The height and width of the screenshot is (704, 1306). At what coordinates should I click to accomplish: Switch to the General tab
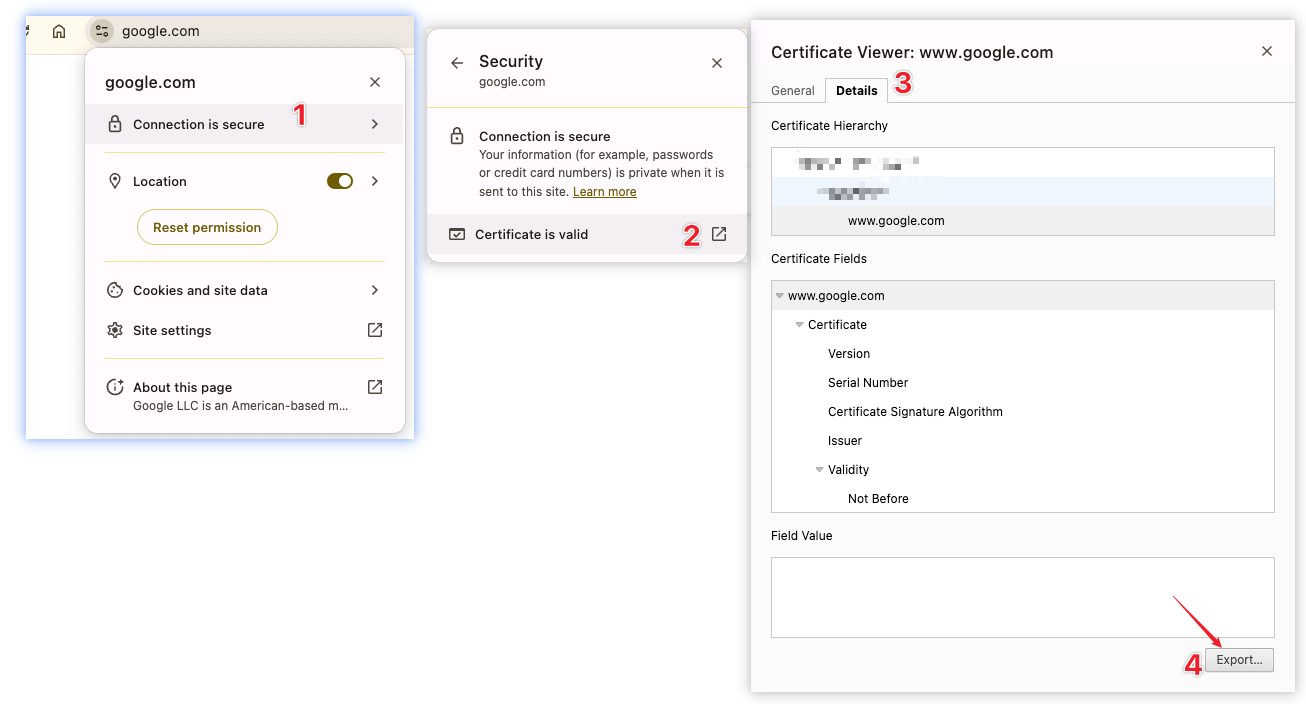pos(793,91)
